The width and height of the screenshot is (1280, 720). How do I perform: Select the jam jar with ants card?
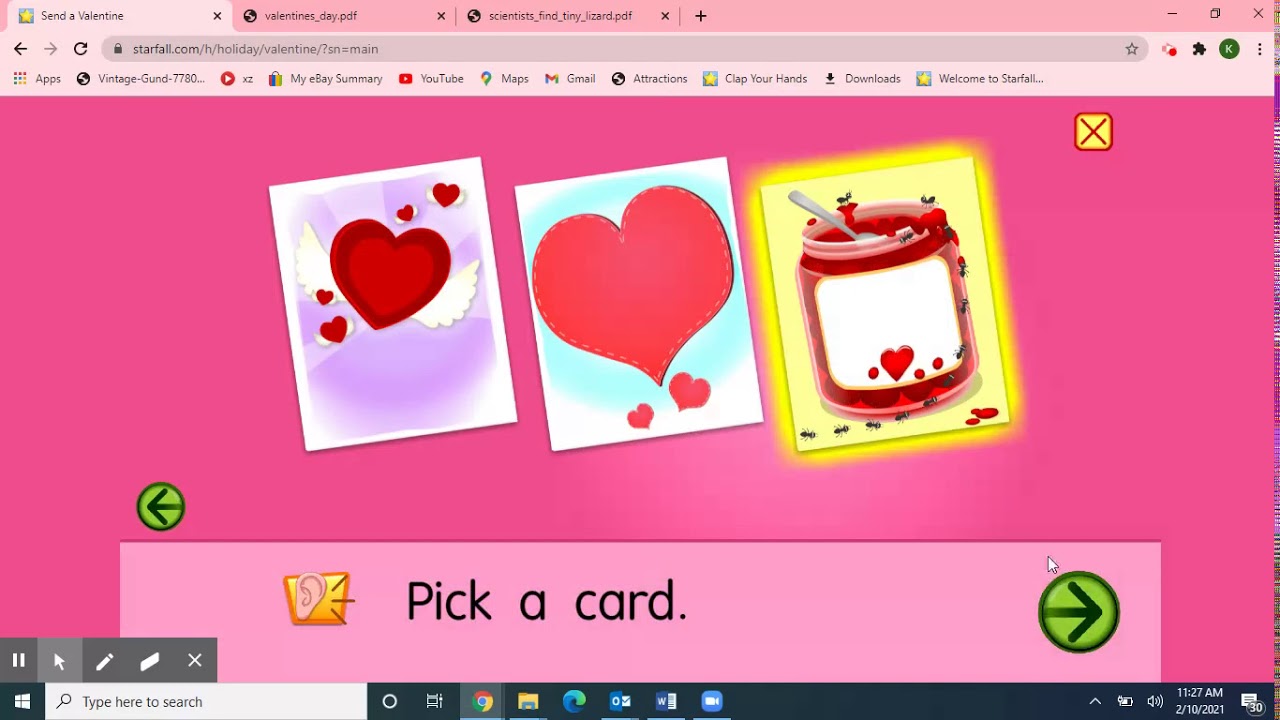point(885,304)
